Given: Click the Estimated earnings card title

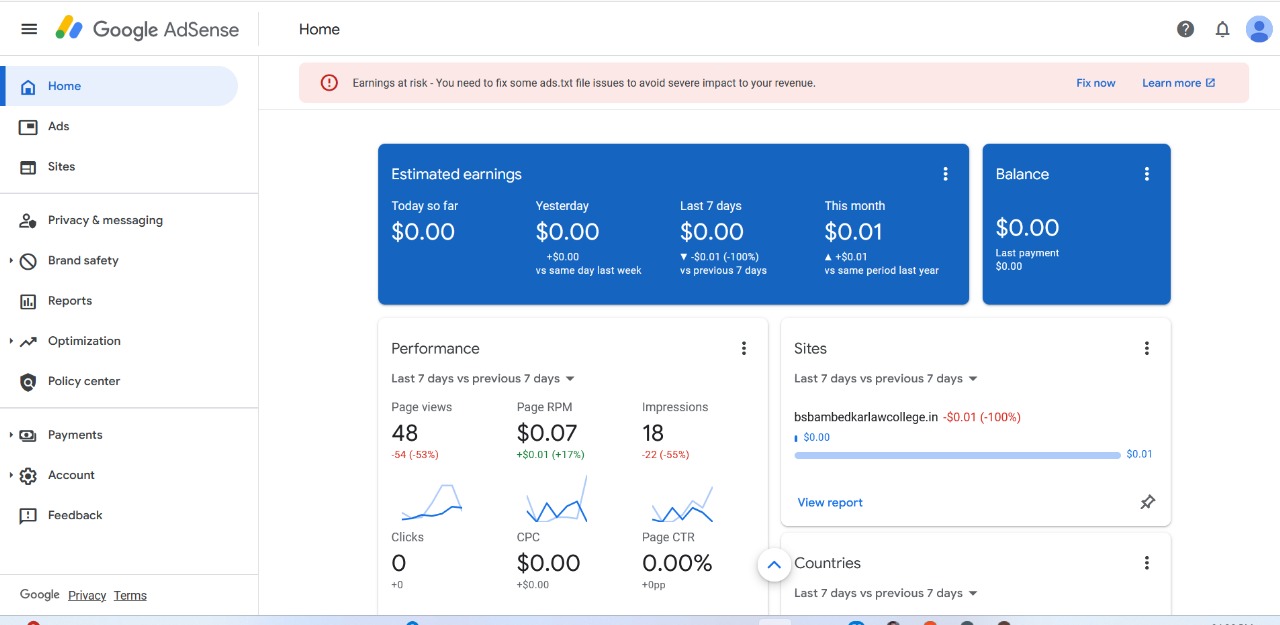Looking at the screenshot, I should pos(456,174).
